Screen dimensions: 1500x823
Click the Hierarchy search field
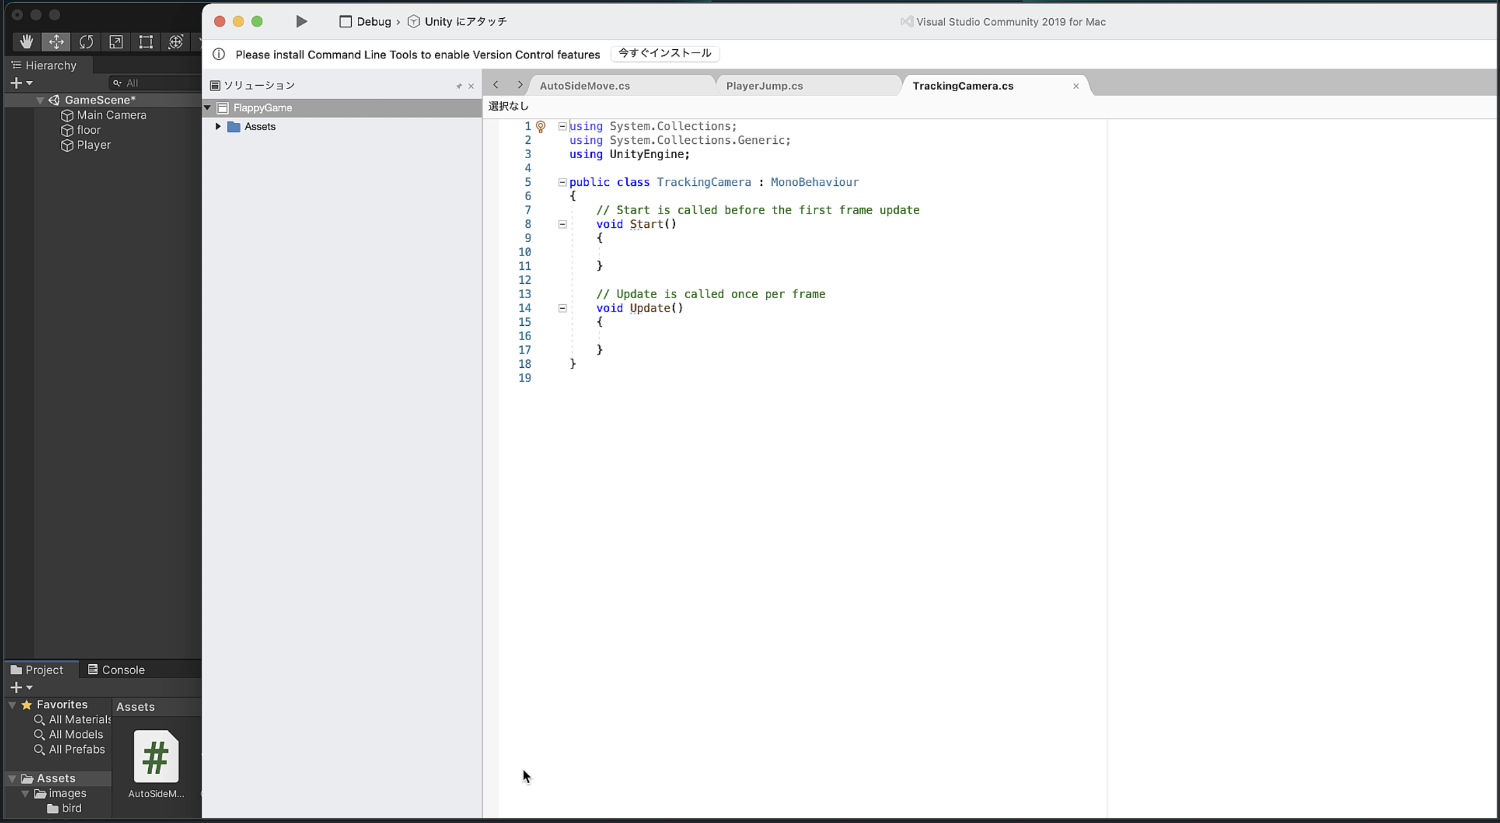coord(155,83)
